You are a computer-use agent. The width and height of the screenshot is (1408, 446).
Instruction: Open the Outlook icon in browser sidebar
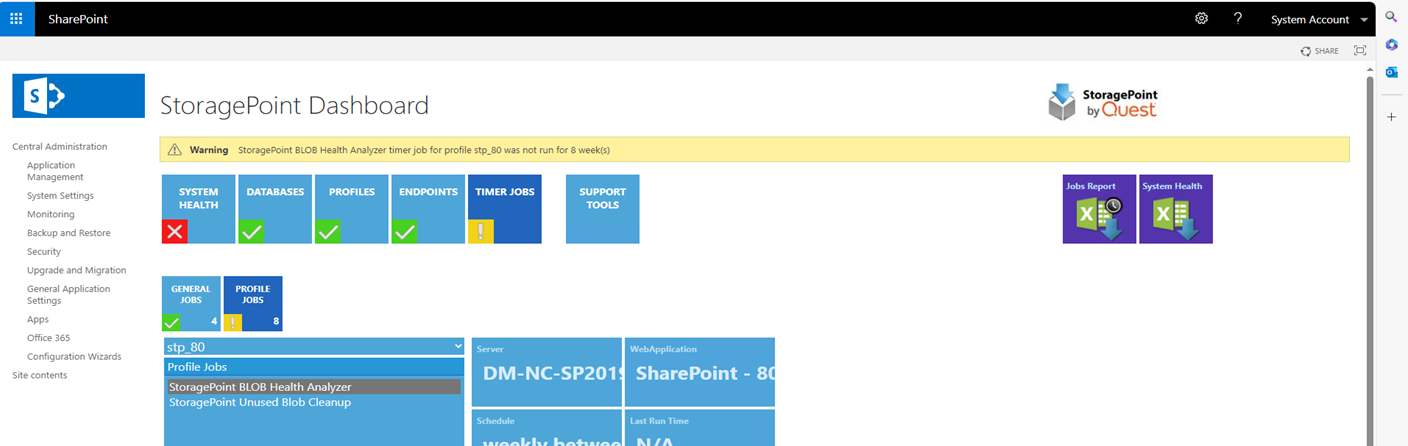tap(1391, 72)
